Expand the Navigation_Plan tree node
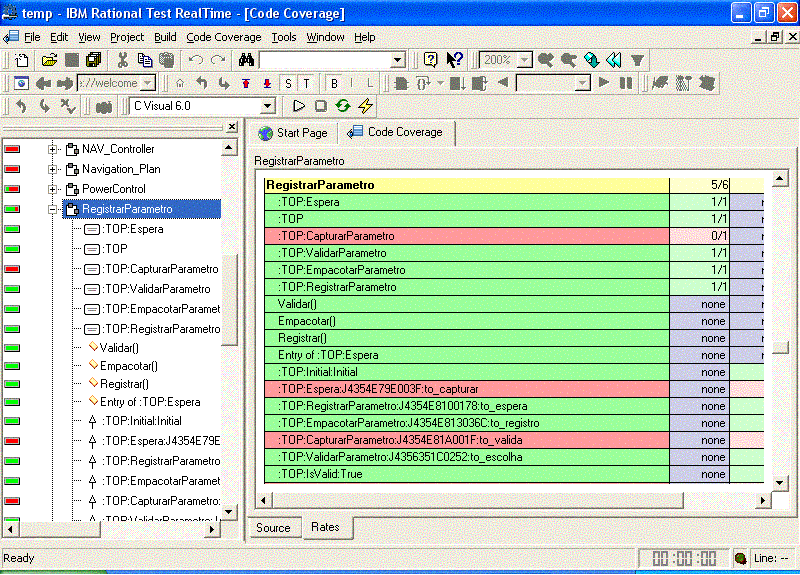 click(x=52, y=169)
